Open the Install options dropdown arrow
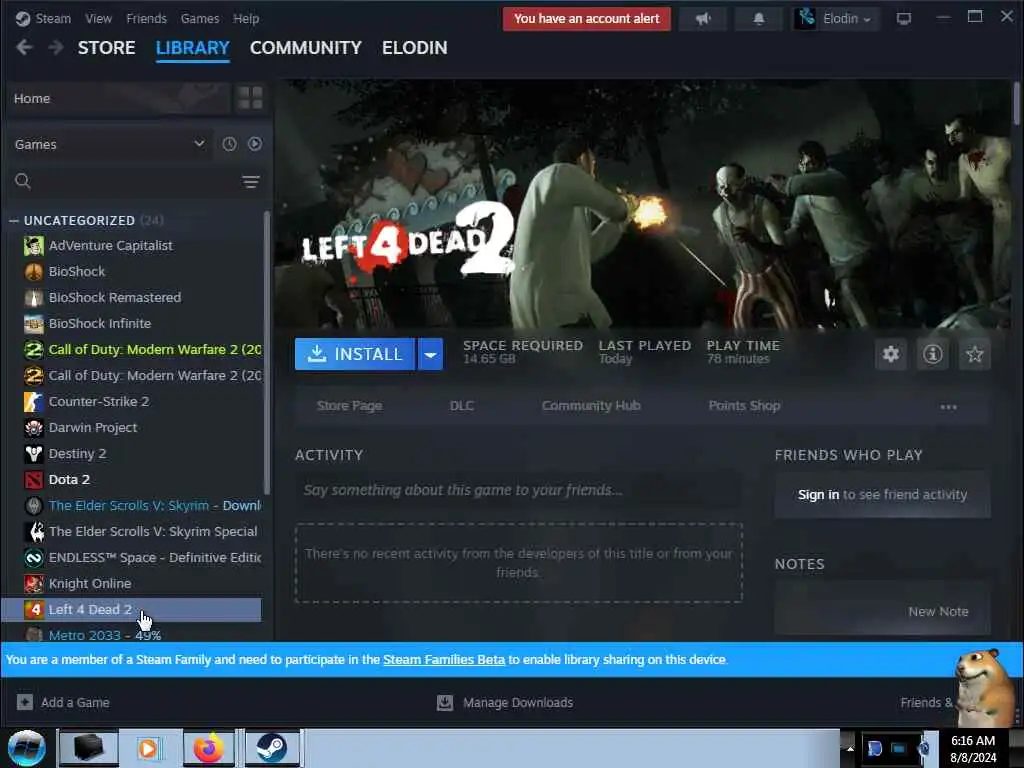The height and width of the screenshot is (768, 1024). (x=430, y=354)
